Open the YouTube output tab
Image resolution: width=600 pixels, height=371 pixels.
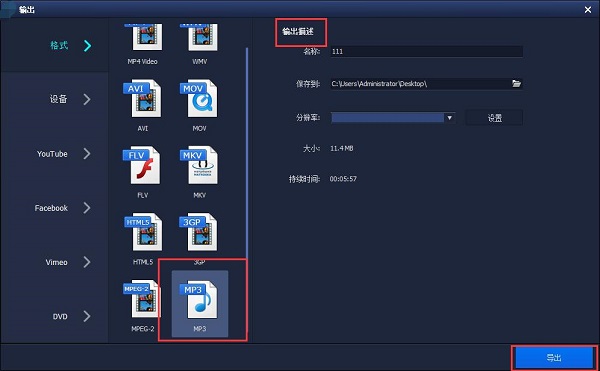pos(55,154)
